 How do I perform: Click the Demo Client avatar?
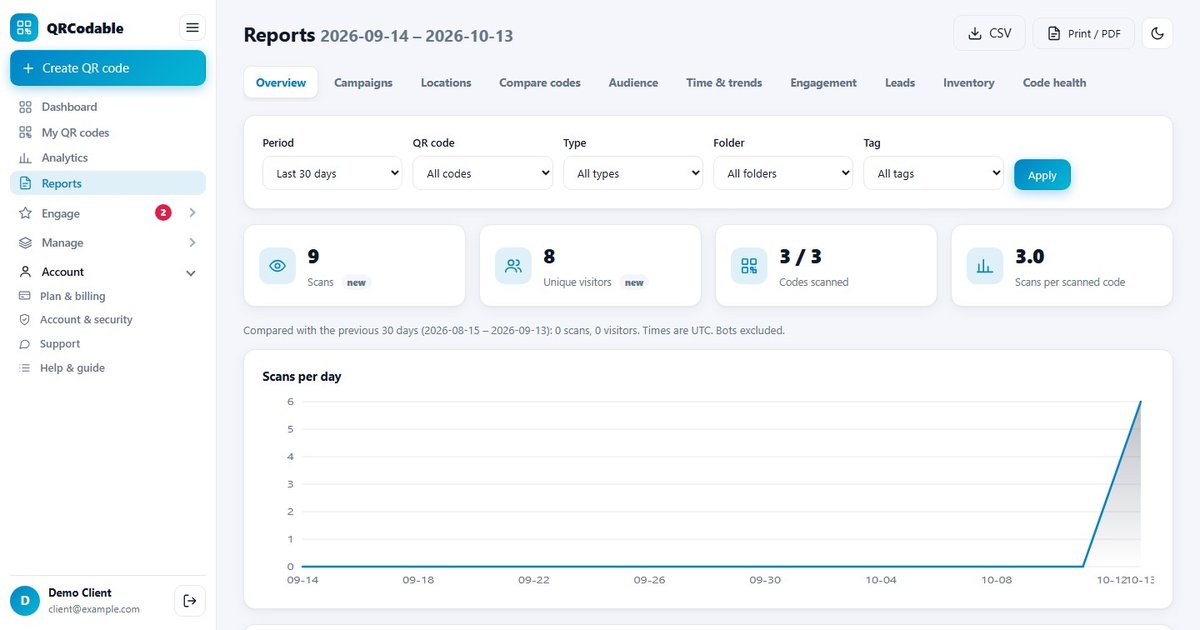pyautogui.click(x=24, y=600)
